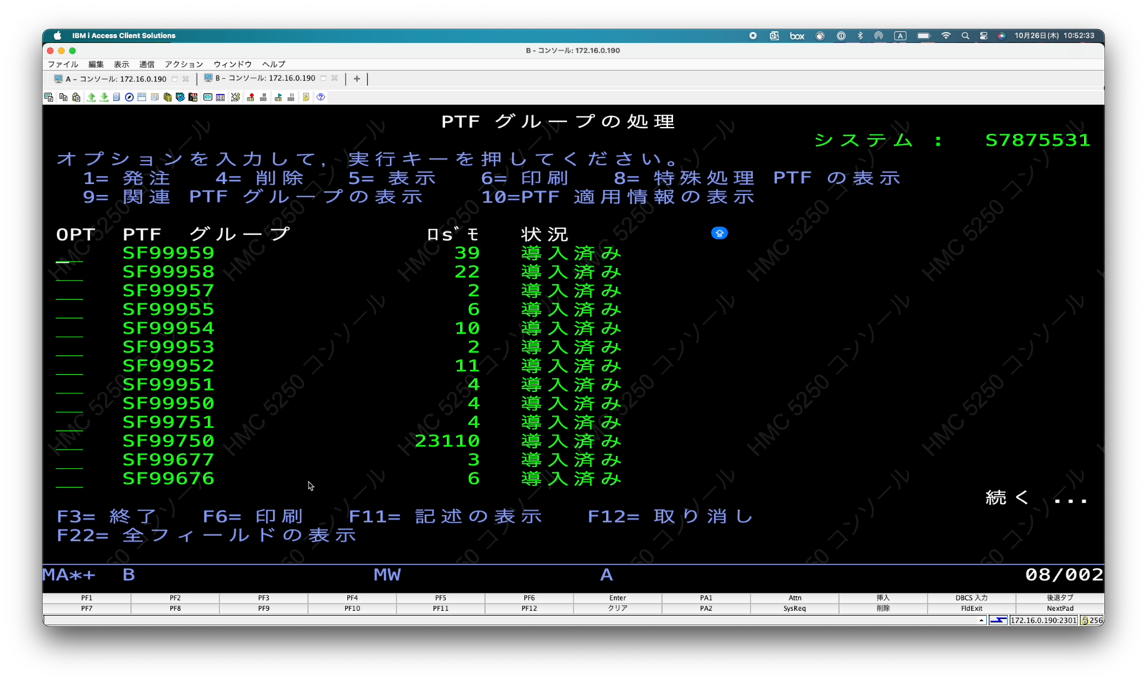Click the OPT field for SF99750
Screen dimensions: 1146x682
tap(69, 442)
